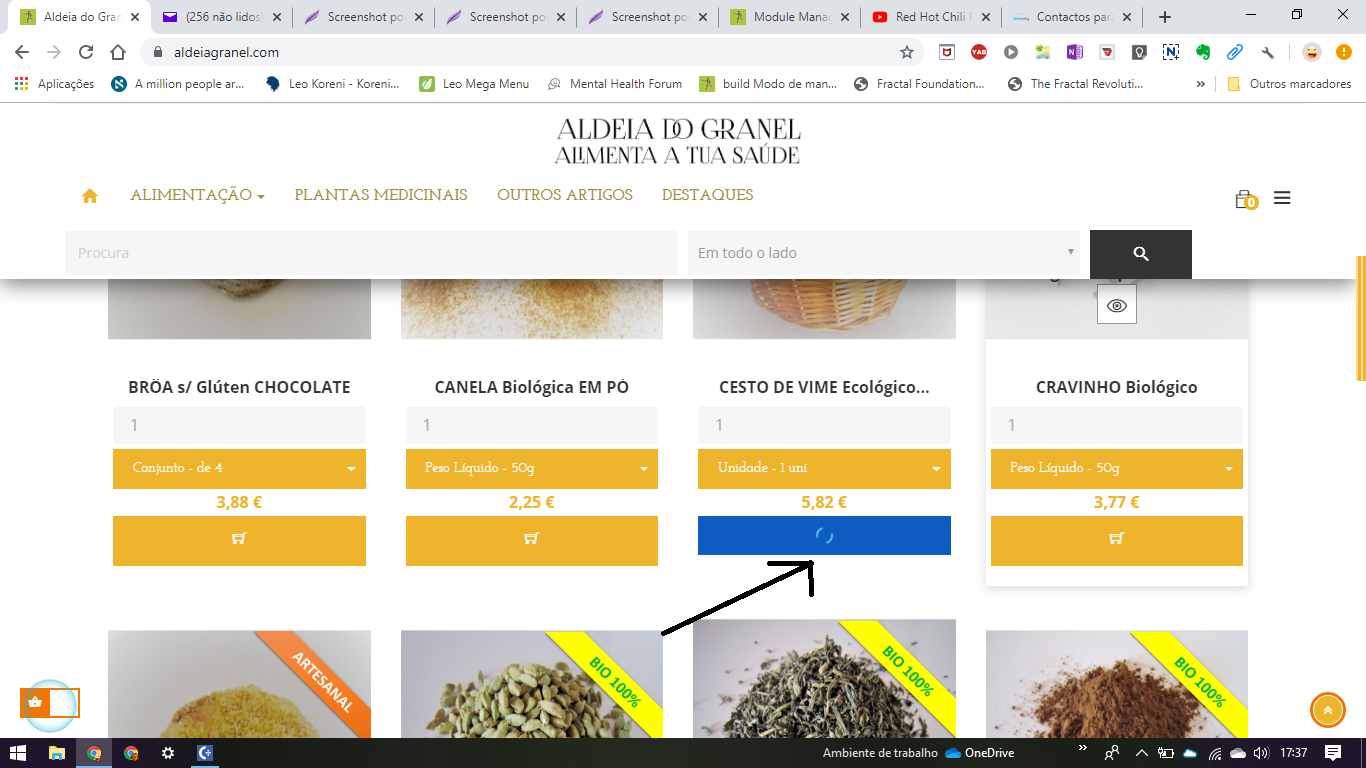Go to PLANTAS MEDICINAIS menu item
This screenshot has height=768, width=1366.
381,195
